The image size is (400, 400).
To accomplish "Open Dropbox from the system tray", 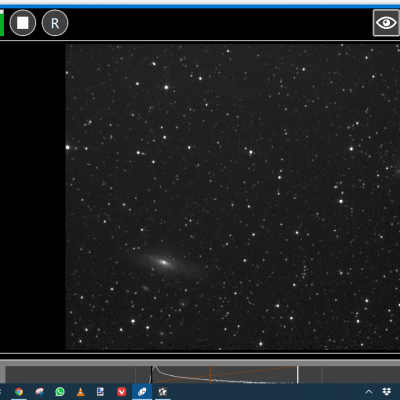I will [387, 392].
